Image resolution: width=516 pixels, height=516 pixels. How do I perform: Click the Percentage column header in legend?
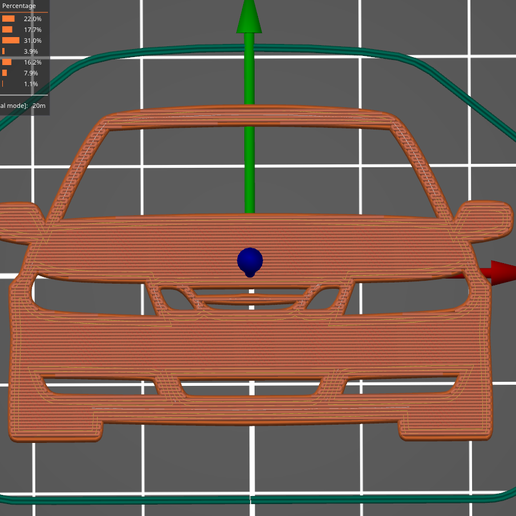pos(19,6)
